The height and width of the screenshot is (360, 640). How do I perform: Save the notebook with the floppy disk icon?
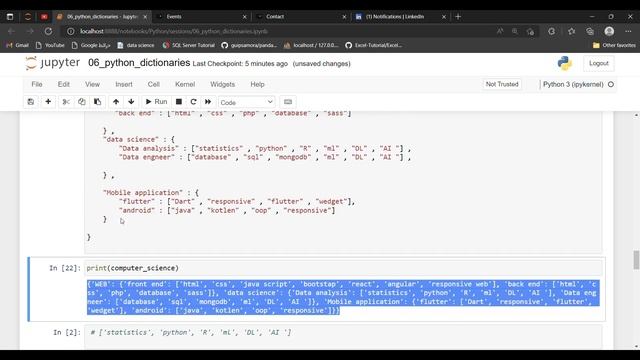click(x=31, y=102)
